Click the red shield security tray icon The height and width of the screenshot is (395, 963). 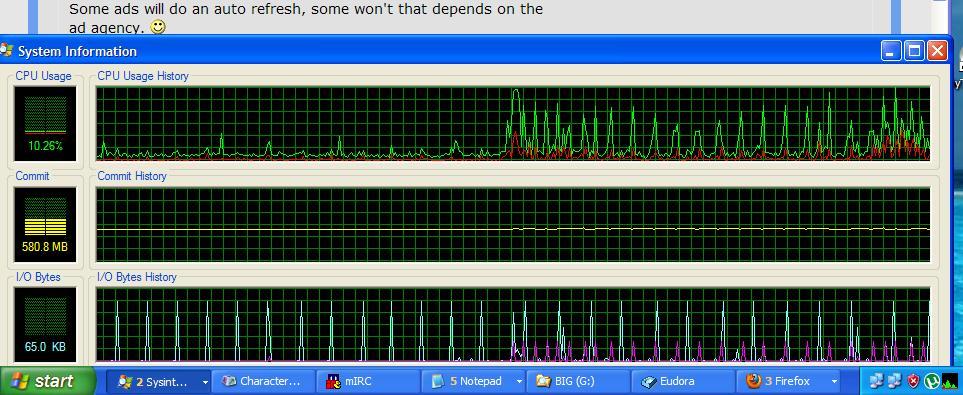coord(914,381)
